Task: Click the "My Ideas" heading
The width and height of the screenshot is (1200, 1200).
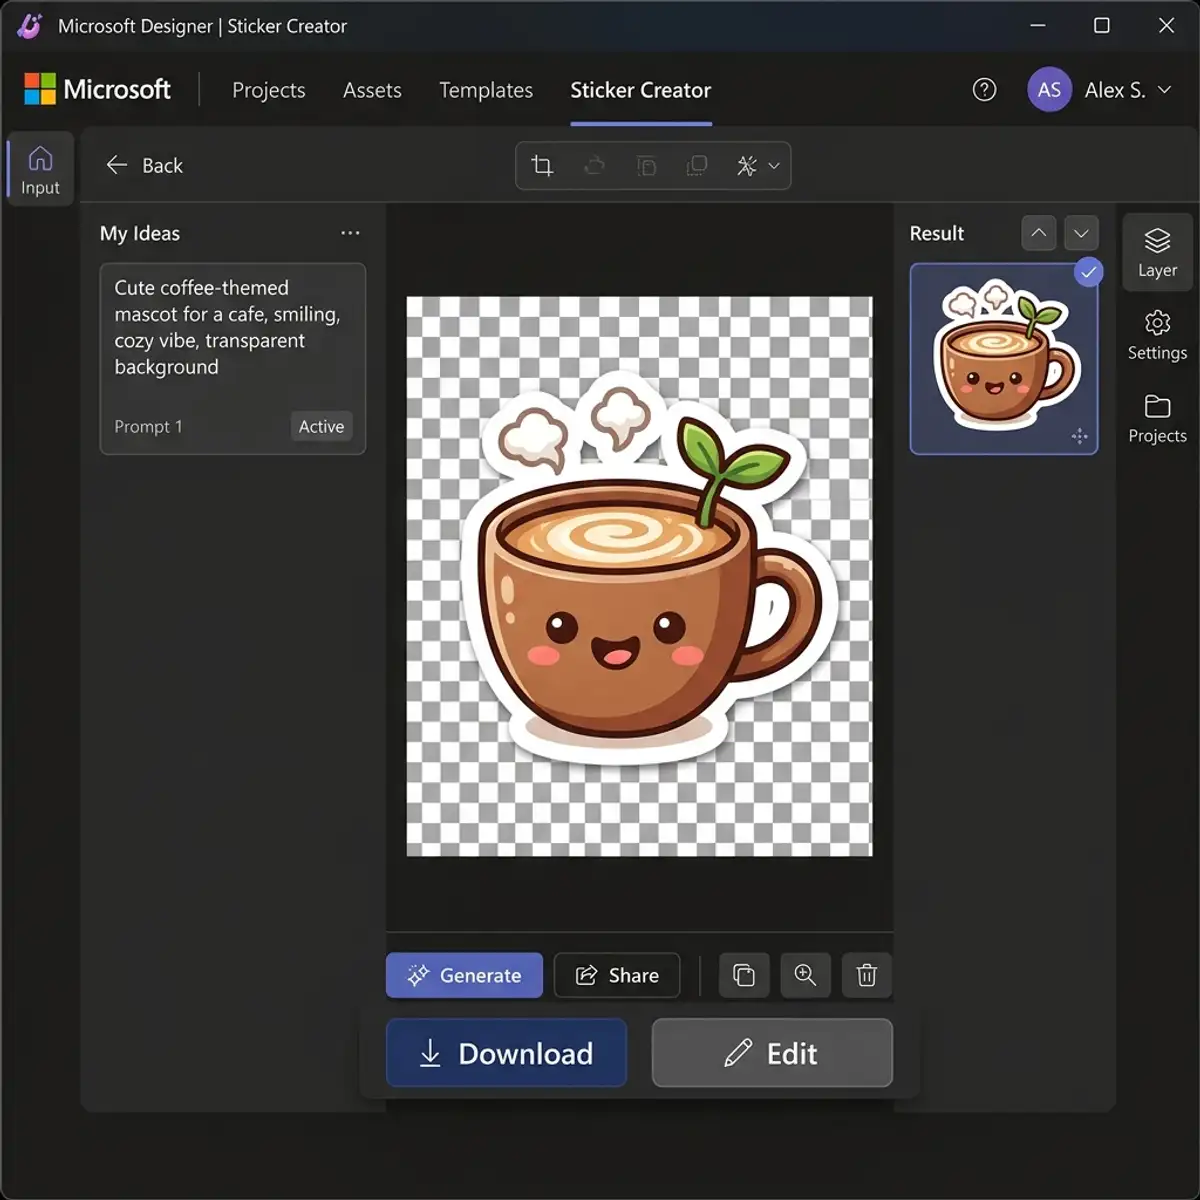Action: (x=140, y=233)
